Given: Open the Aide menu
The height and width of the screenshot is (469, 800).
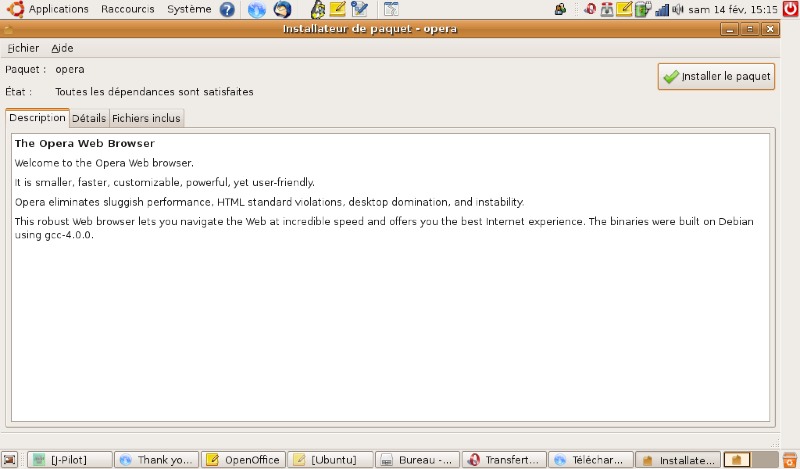Looking at the screenshot, I should pyautogui.click(x=62, y=48).
